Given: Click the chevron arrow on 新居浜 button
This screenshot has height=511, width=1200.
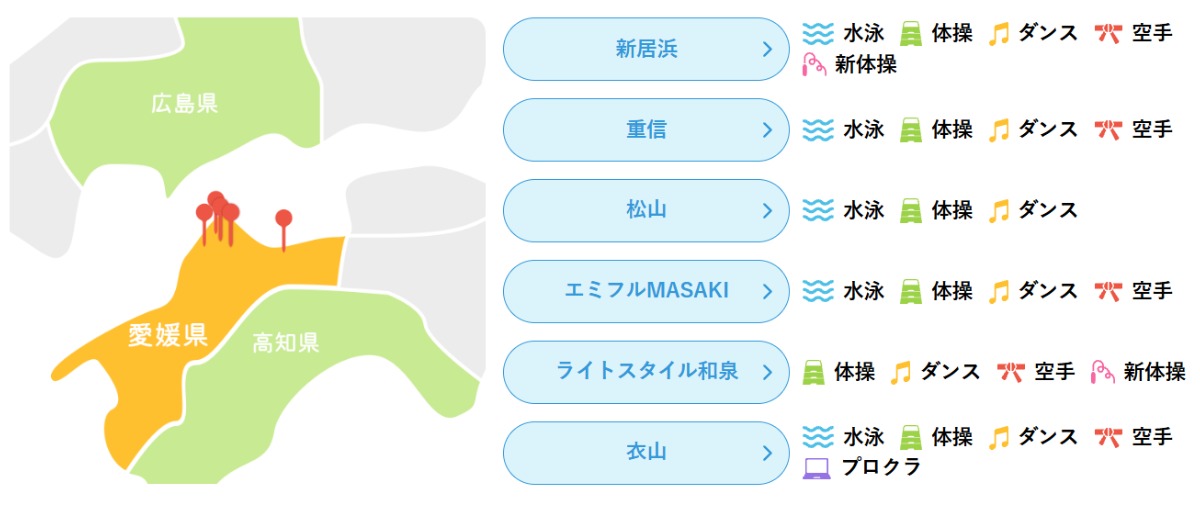Looking at the screenshot, I should click(767, 49).
